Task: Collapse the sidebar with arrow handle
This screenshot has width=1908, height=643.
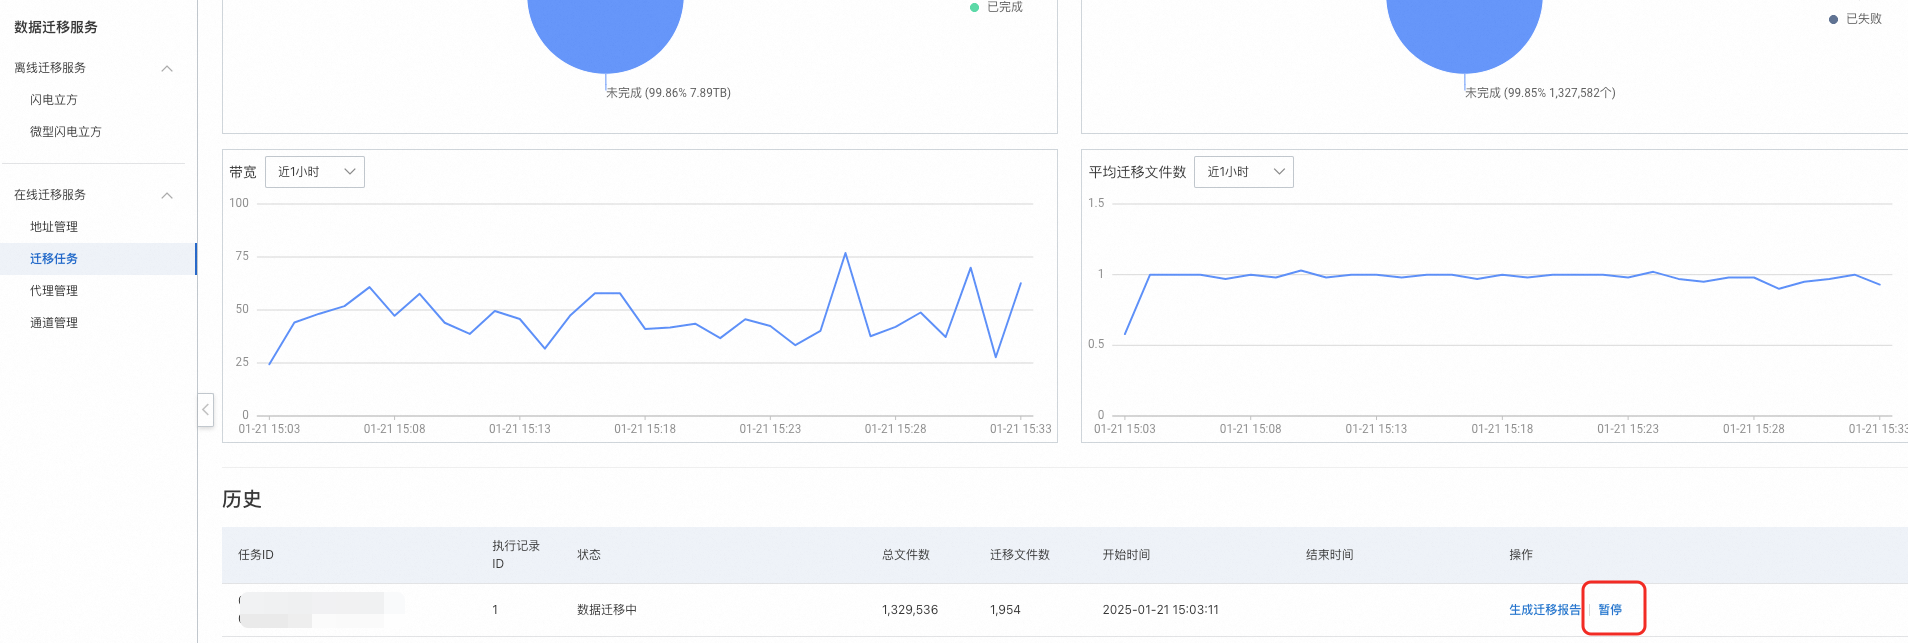Action: click(205, 409)
